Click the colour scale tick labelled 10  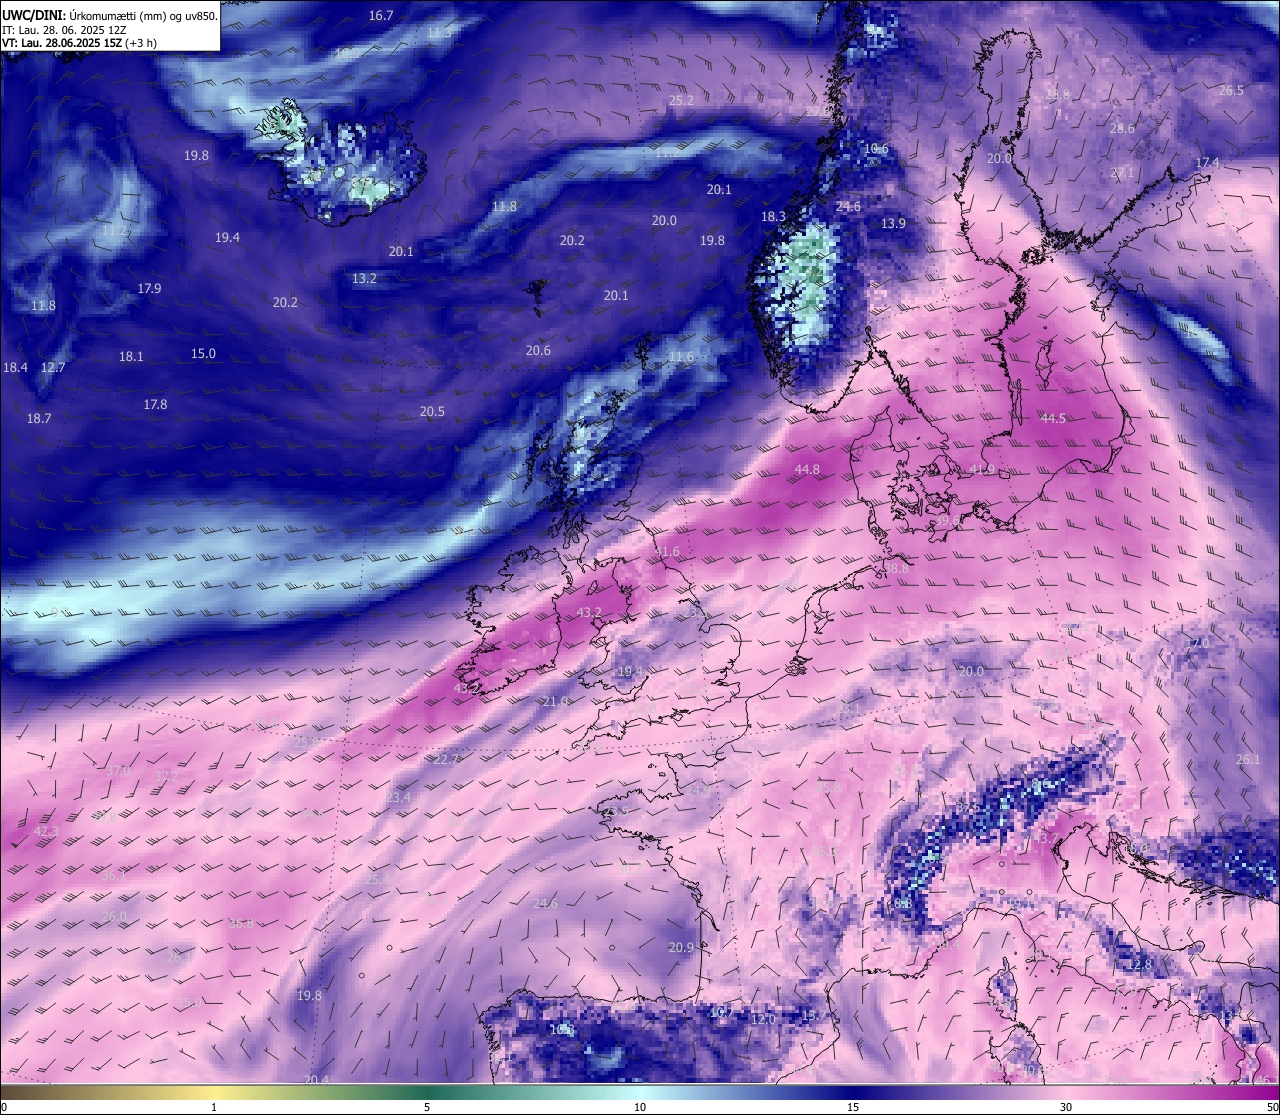pyautogui.click(x=640, y=1107)
